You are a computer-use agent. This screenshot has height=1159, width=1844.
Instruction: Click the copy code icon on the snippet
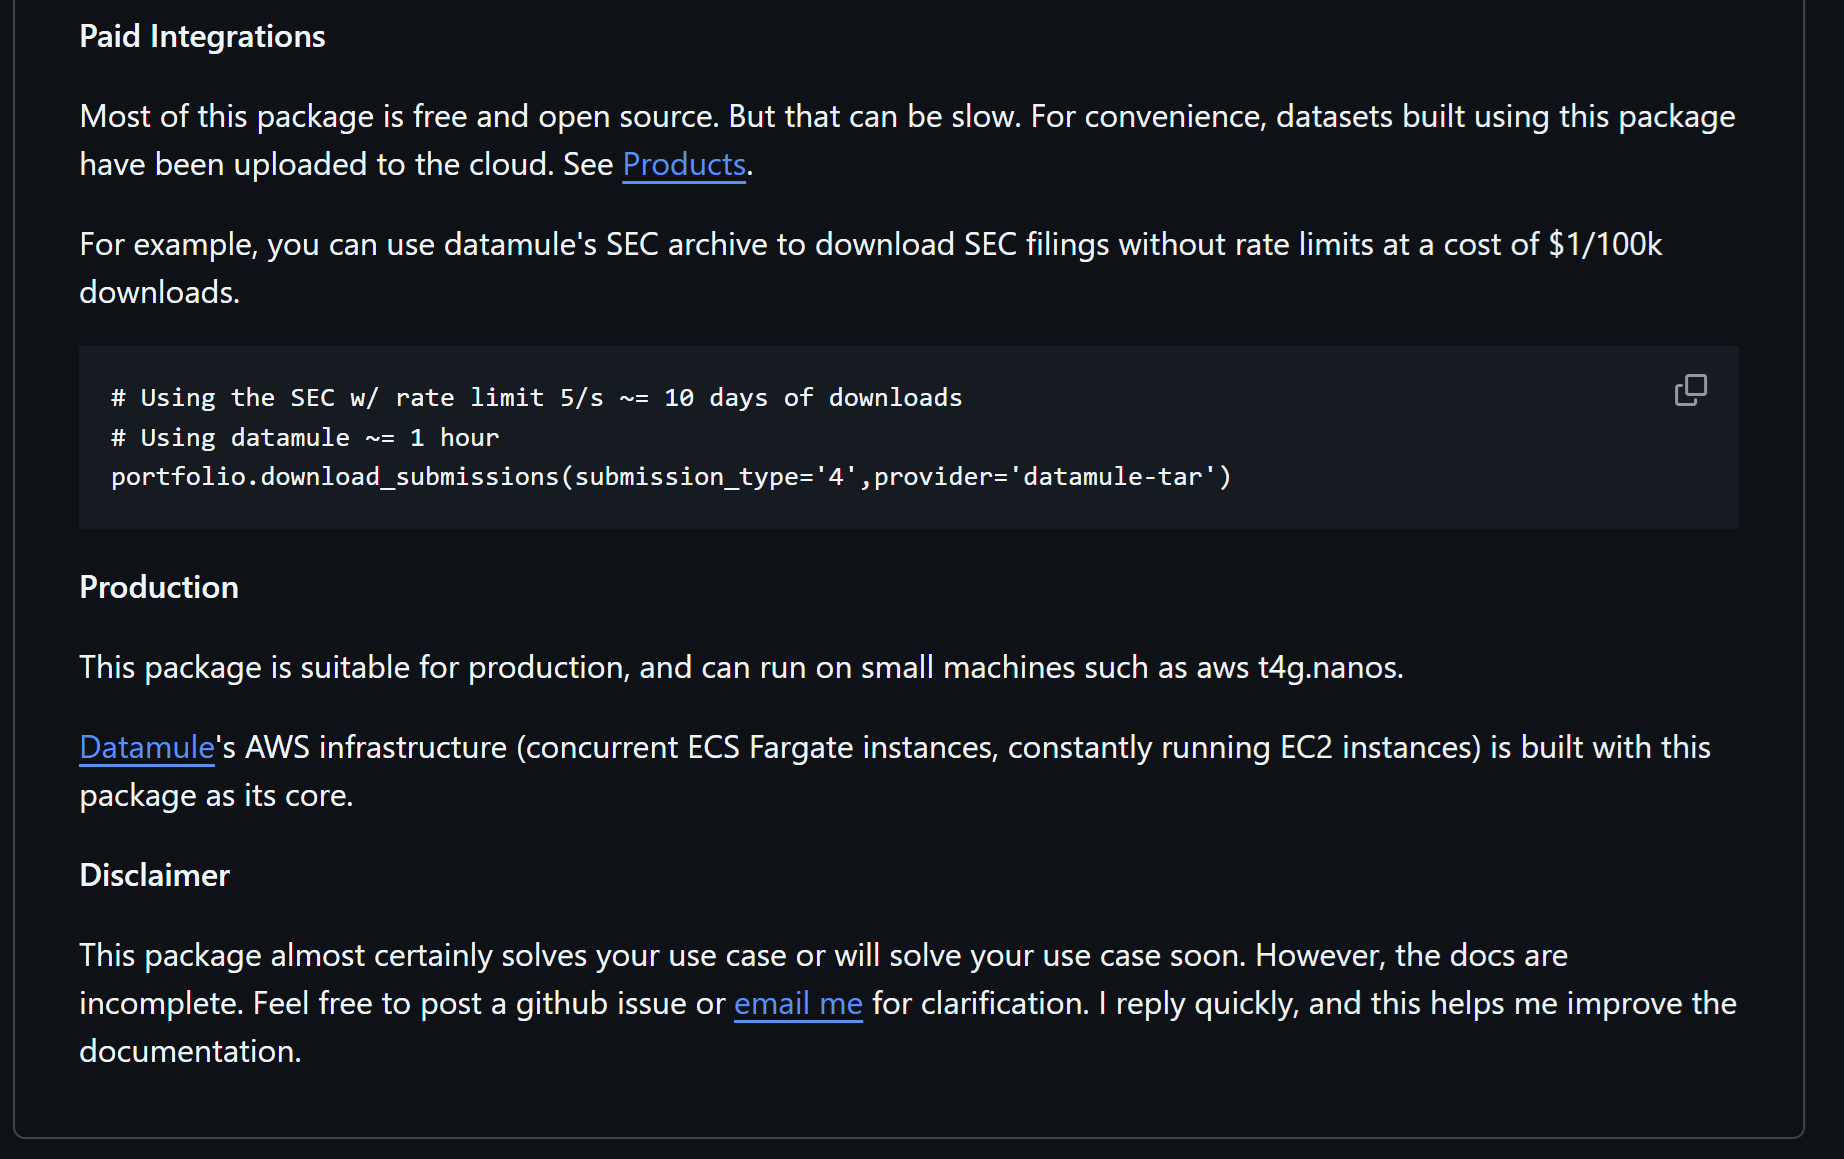point(1691,389)
